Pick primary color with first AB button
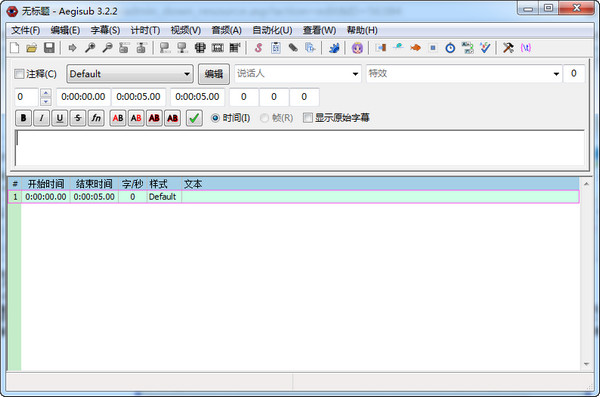 (x=118, y=118)
